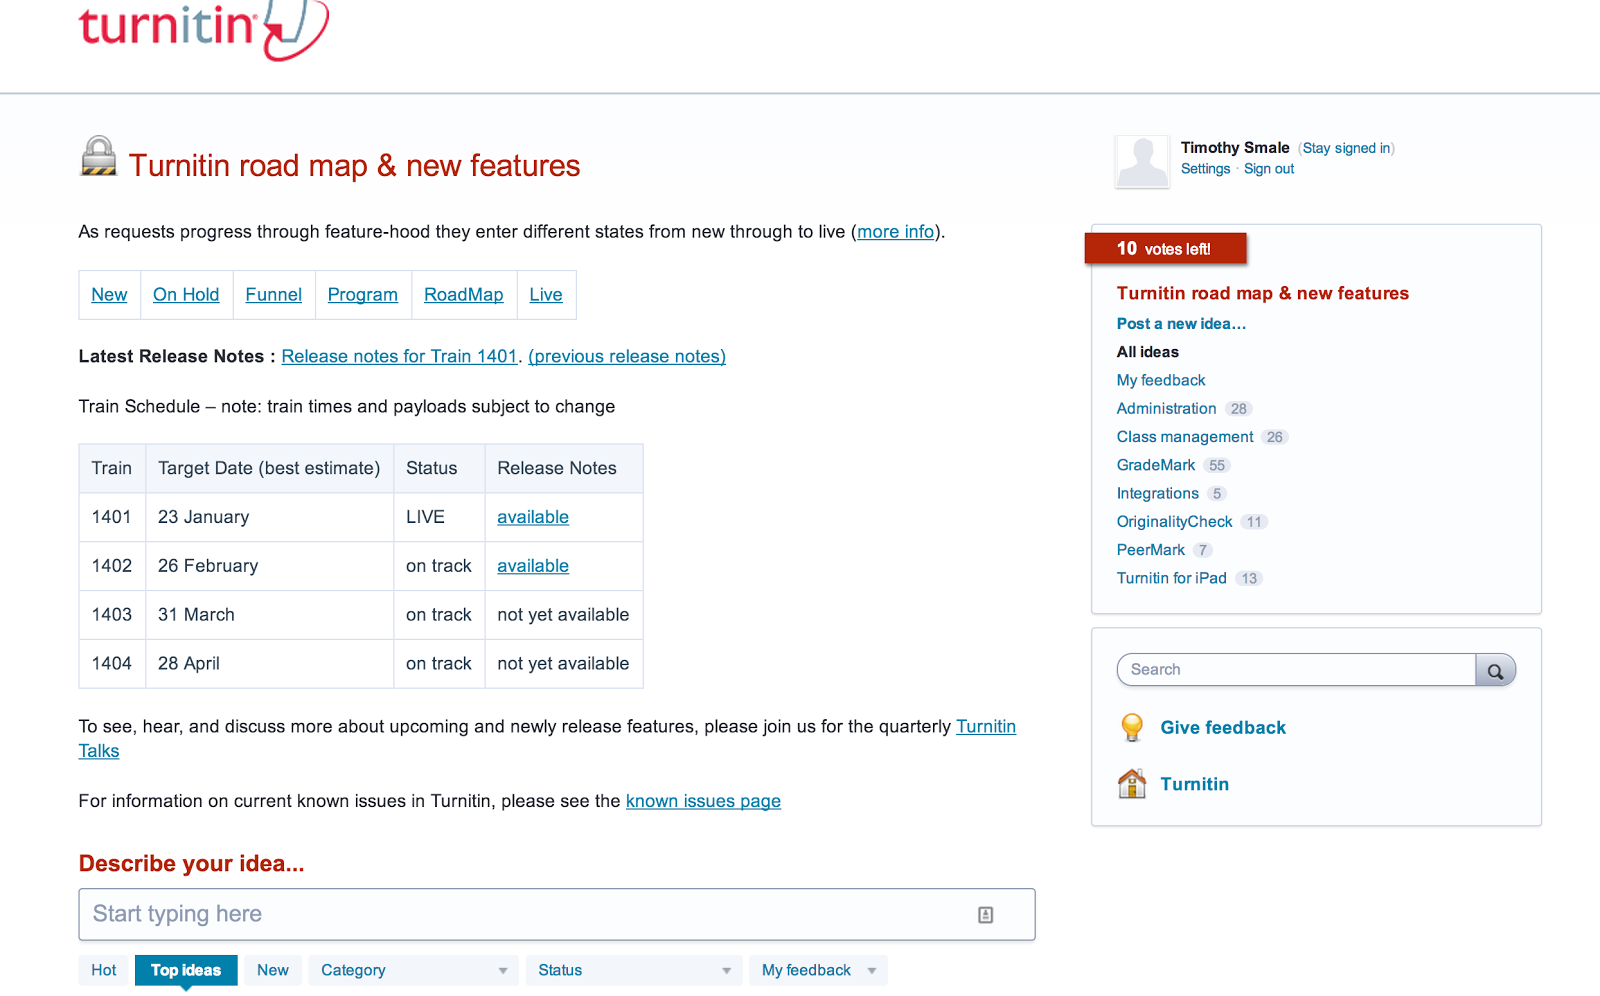The image size is (1600, 996).
Task: Switch to the New ideas tab
Action: (x=273, y=970)
